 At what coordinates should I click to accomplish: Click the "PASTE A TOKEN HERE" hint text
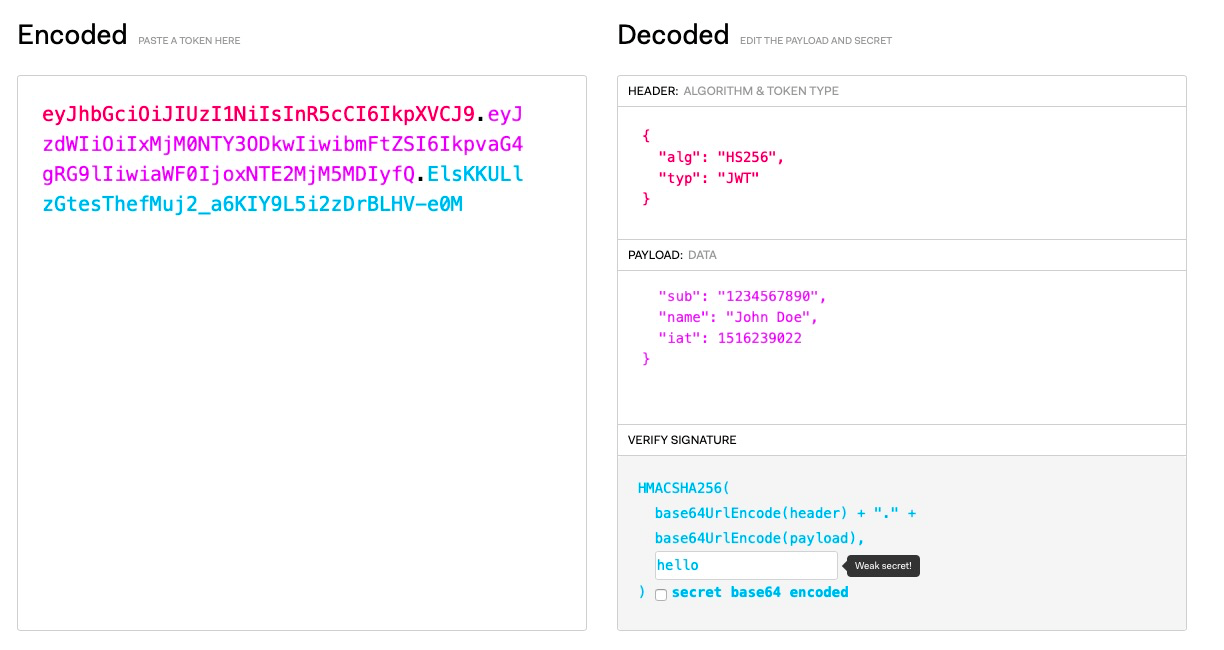tap(190, 41)
